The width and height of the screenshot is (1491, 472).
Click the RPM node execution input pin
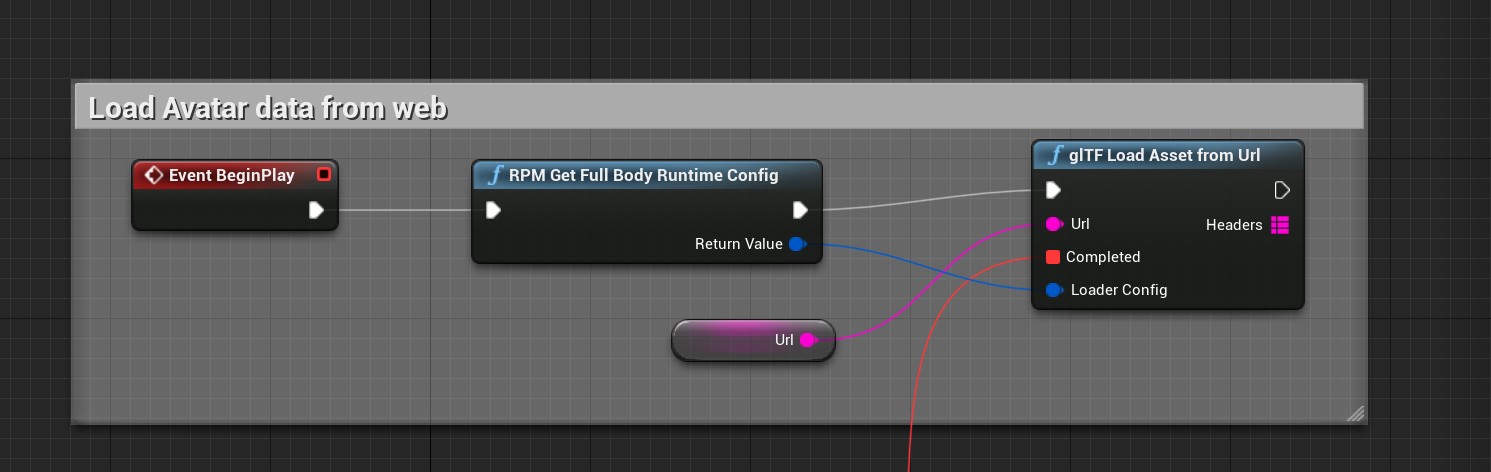(493, 210)
